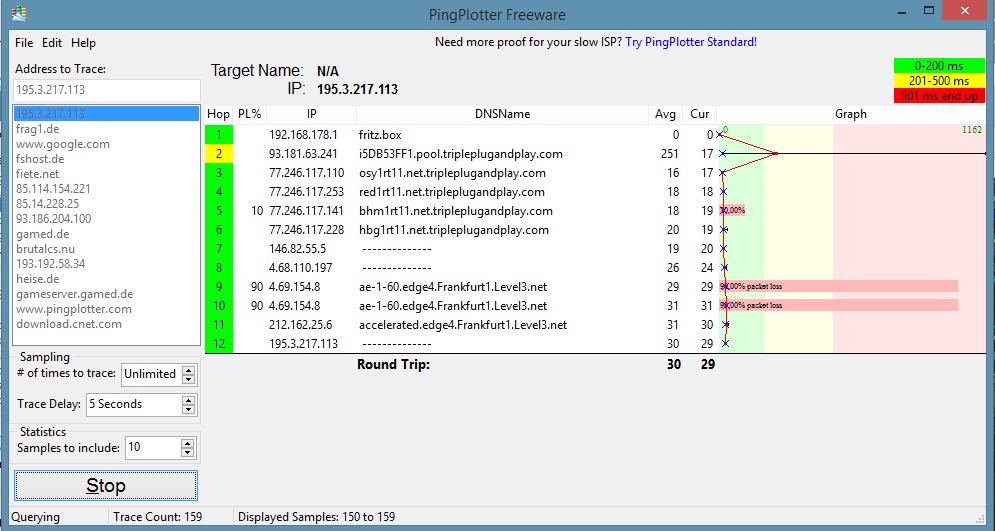
Task: Select heise.de in the address list
Action: pos(38,279)
